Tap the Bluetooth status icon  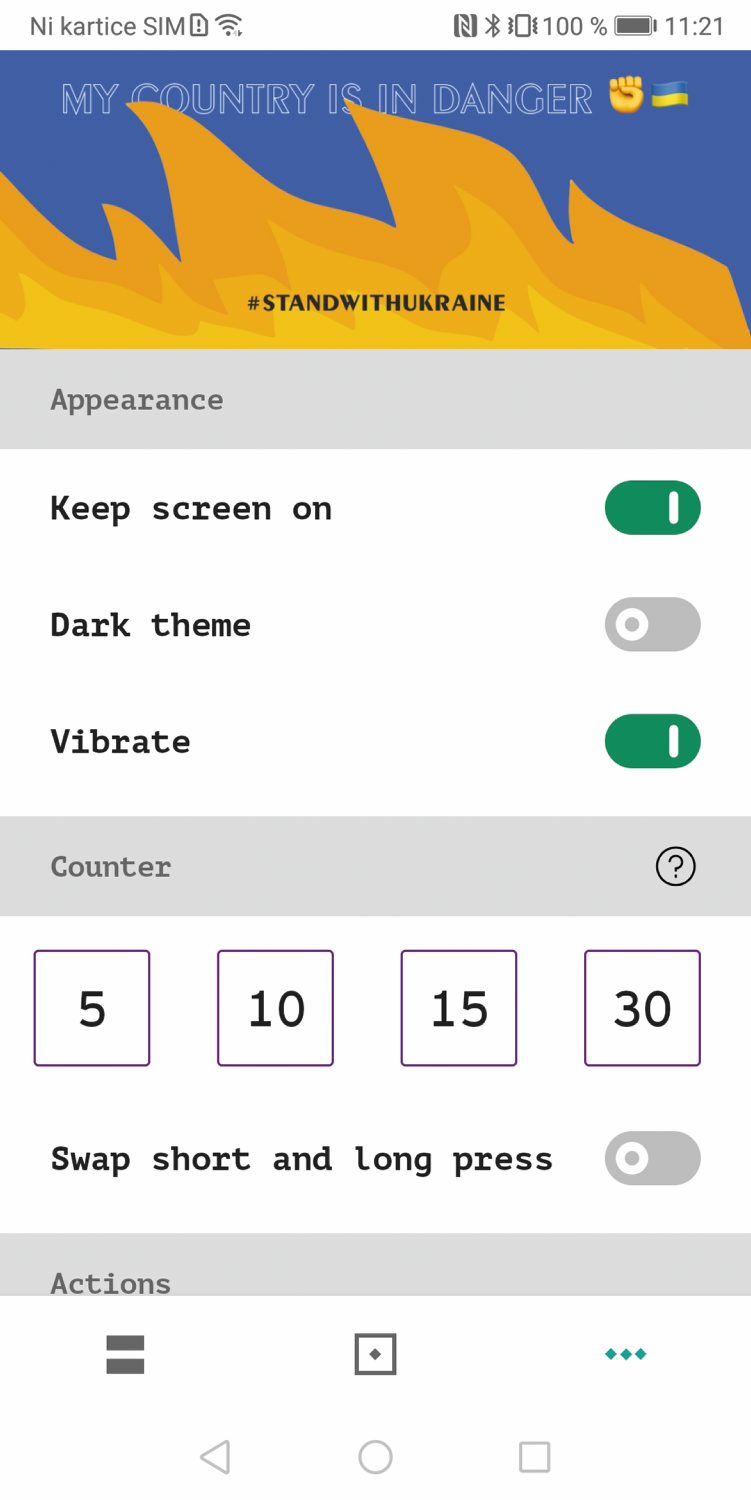pyautogui.click(x=492, y=26)
